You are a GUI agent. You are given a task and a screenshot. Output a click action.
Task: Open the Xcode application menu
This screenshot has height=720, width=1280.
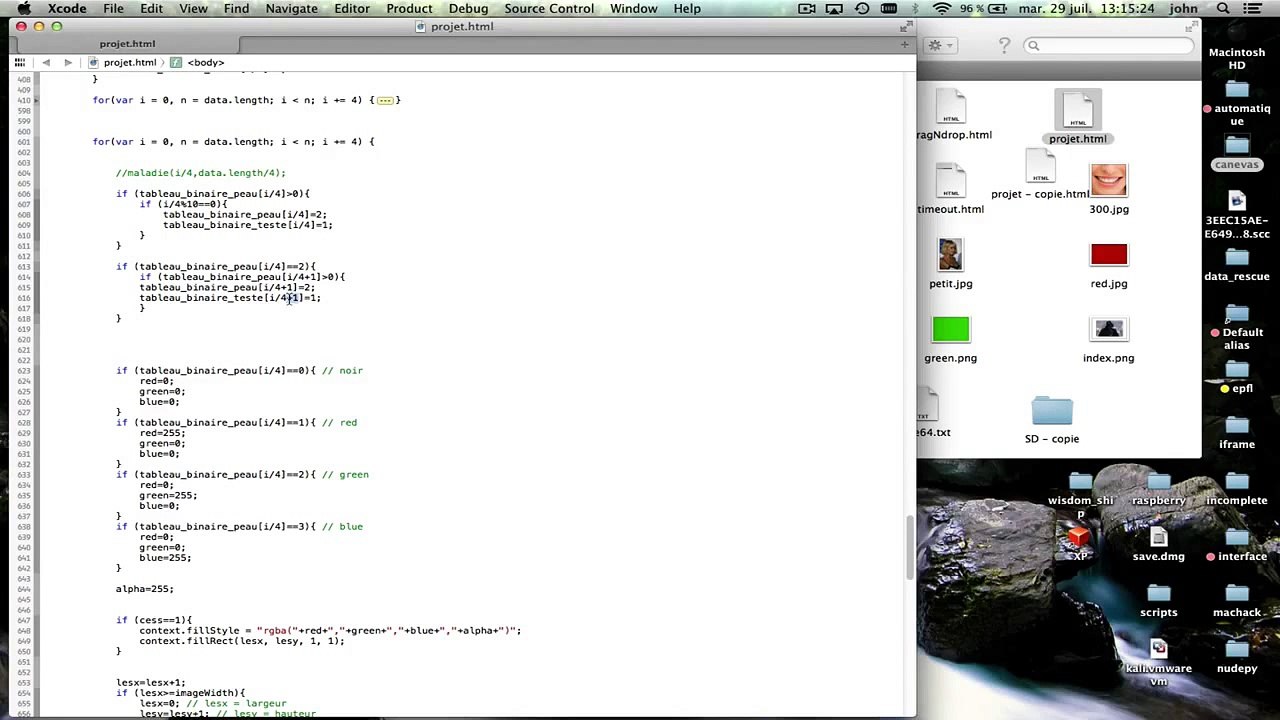click(x=67, y=9)
